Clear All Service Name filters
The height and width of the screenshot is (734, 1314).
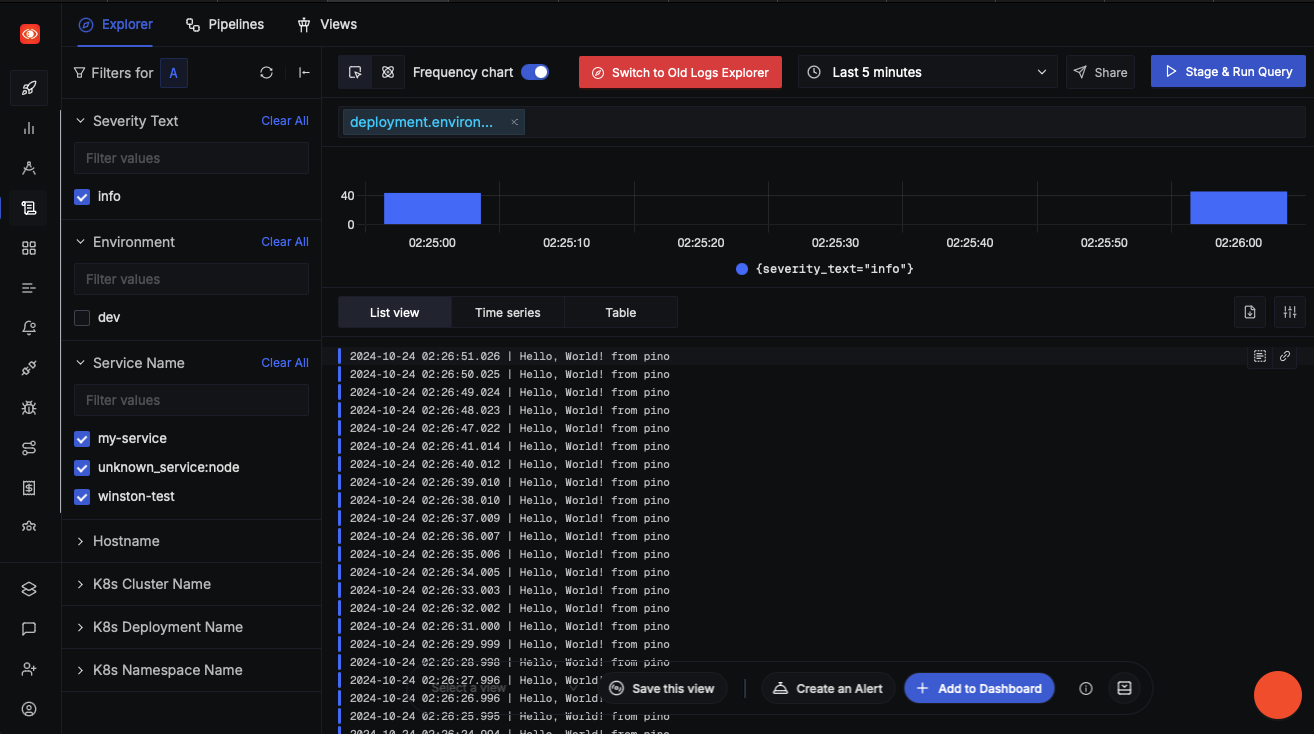[285, 363]
